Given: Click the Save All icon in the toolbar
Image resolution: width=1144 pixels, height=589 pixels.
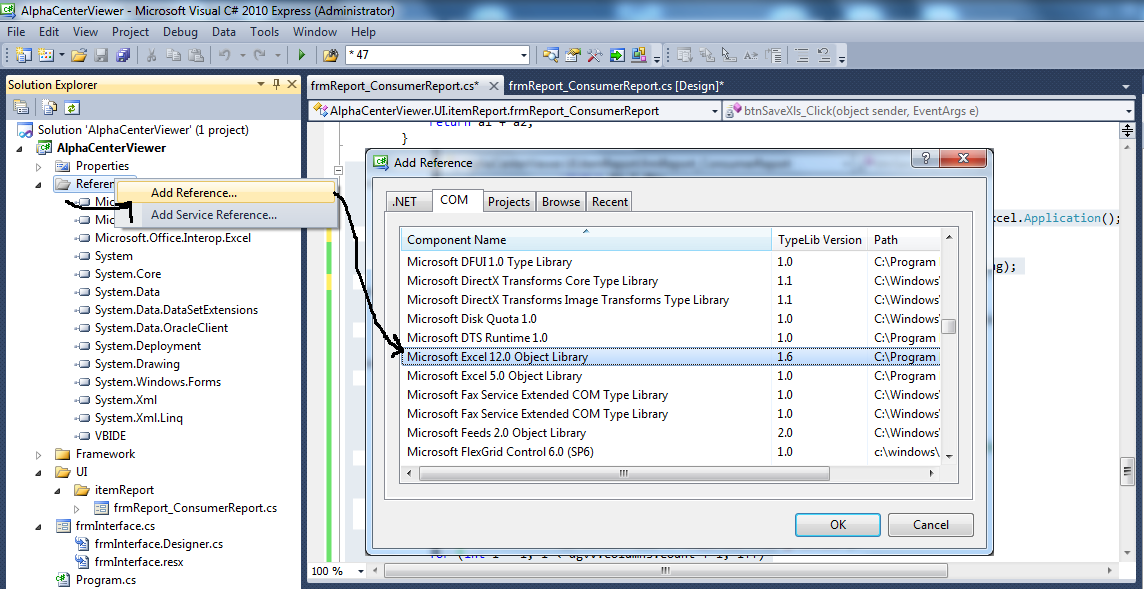Looking at the screenshot, I should [123, 55].
